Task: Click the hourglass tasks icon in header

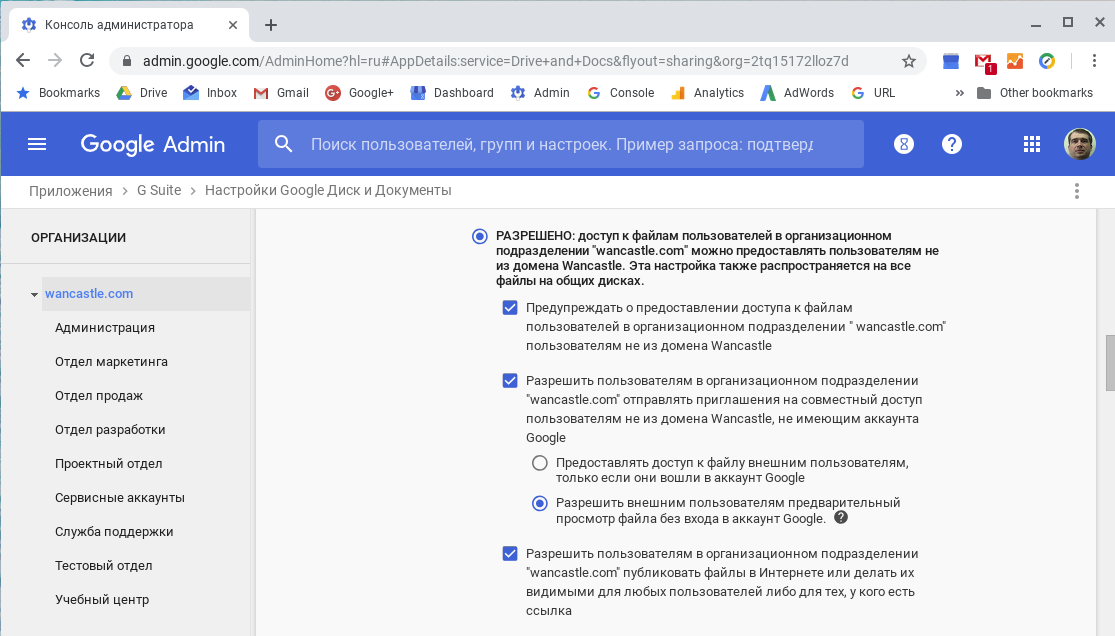Action: 904,144
